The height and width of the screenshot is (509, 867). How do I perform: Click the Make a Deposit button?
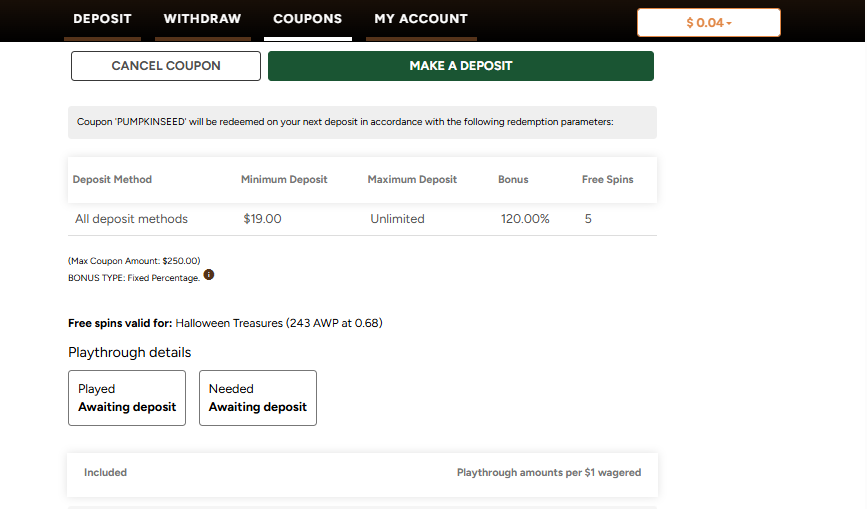point(460,66)
